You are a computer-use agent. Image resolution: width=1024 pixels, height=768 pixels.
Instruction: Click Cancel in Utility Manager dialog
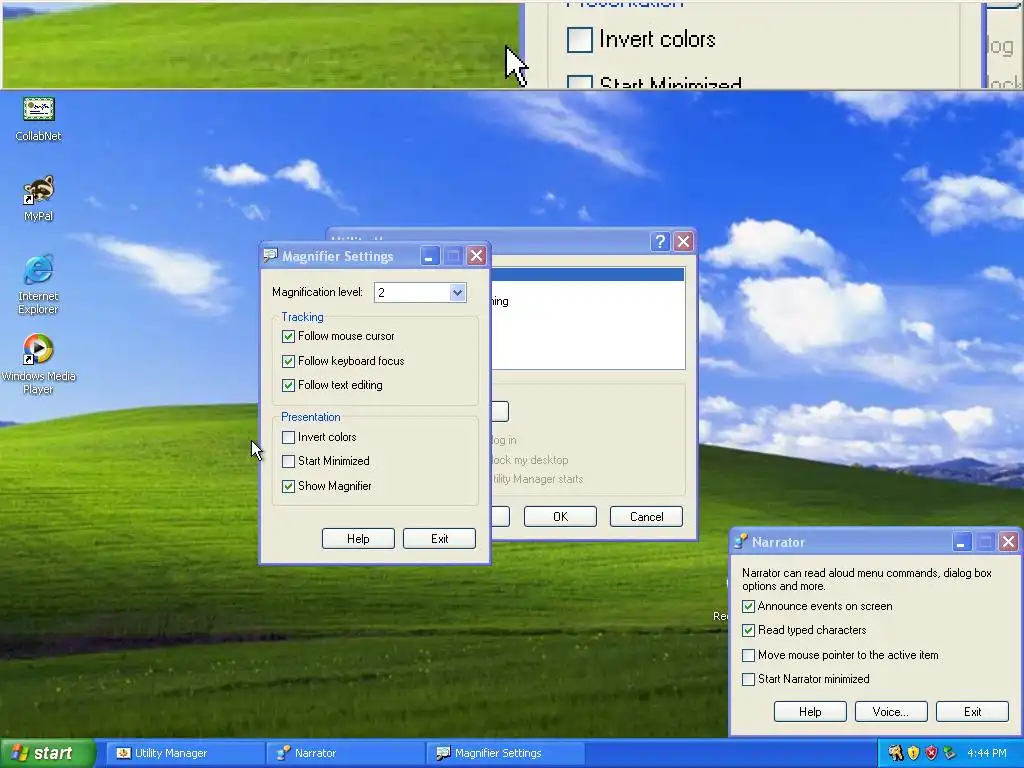(x=647, y=517)
